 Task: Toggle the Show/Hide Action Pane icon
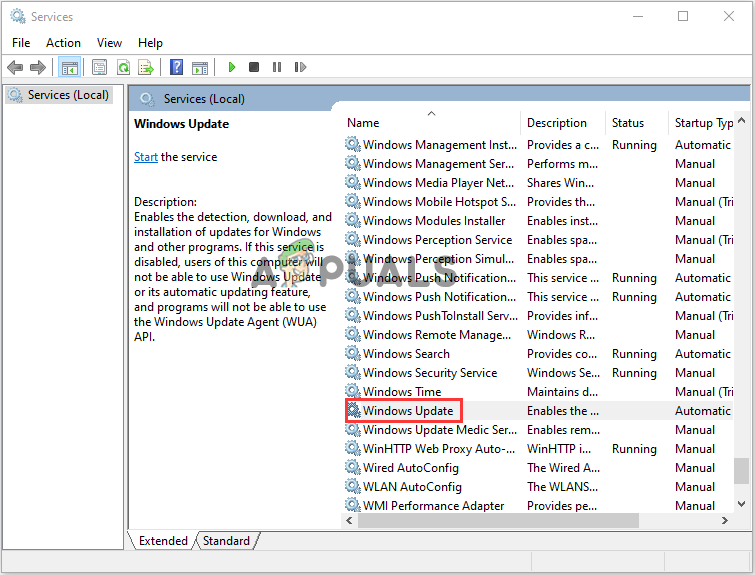click(x=200, y=67)
